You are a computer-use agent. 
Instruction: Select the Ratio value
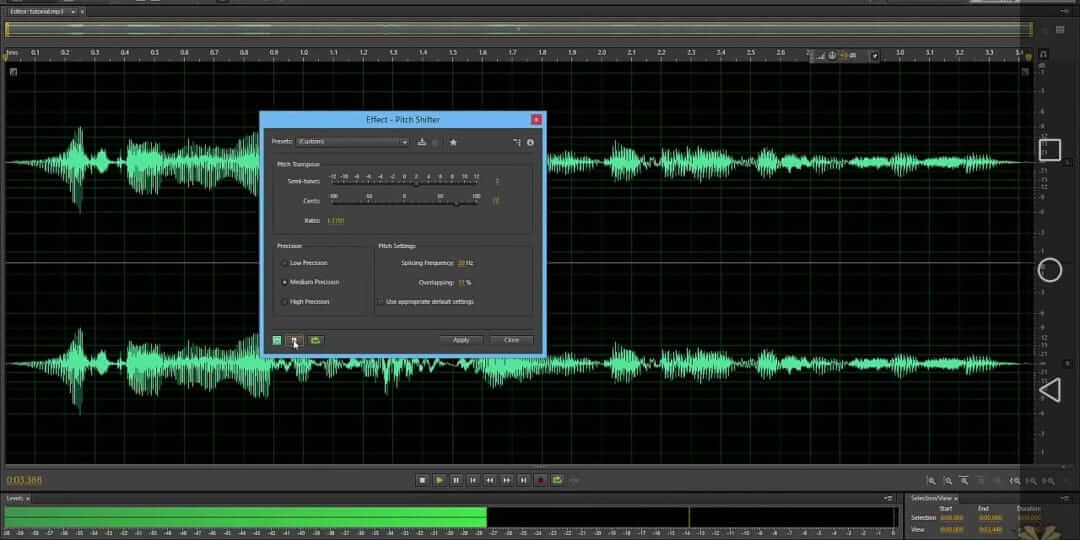tap(335, 220)
